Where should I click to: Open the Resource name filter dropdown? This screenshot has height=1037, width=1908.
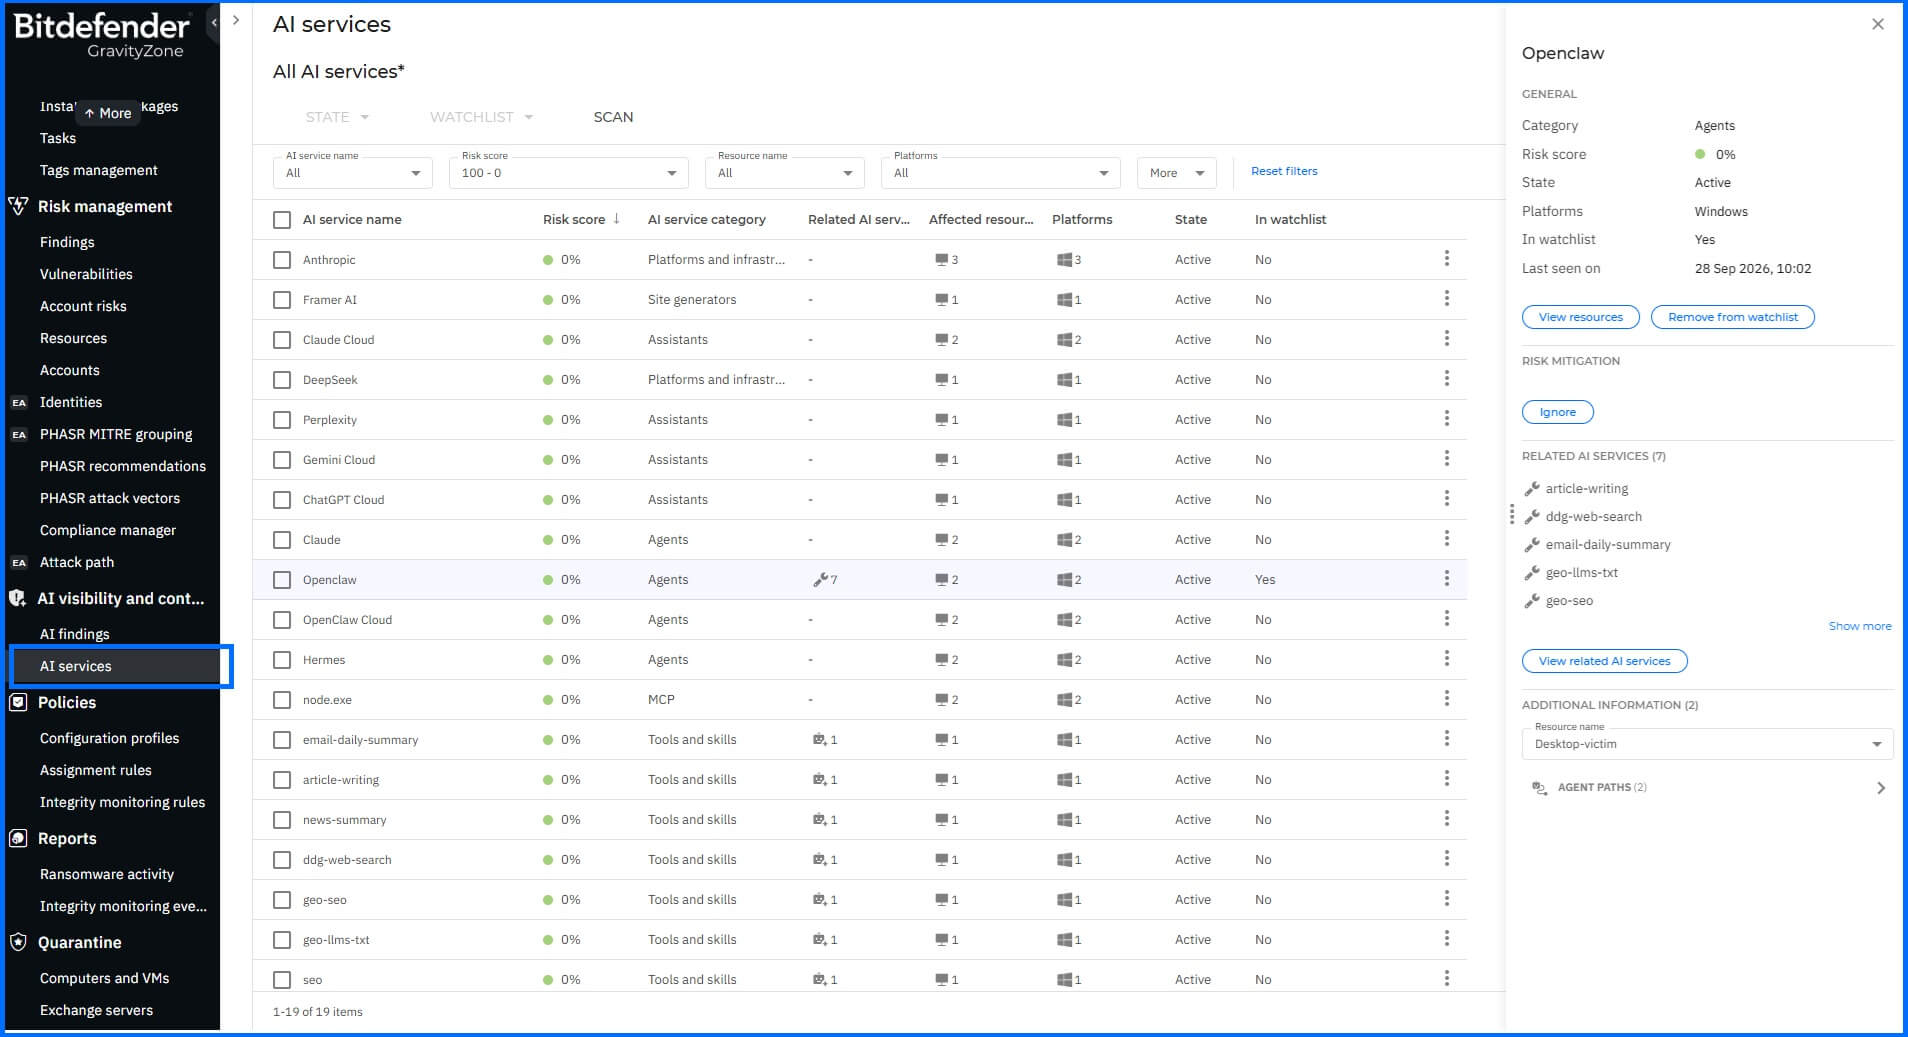pyautogui.click(x=785, y=172)
